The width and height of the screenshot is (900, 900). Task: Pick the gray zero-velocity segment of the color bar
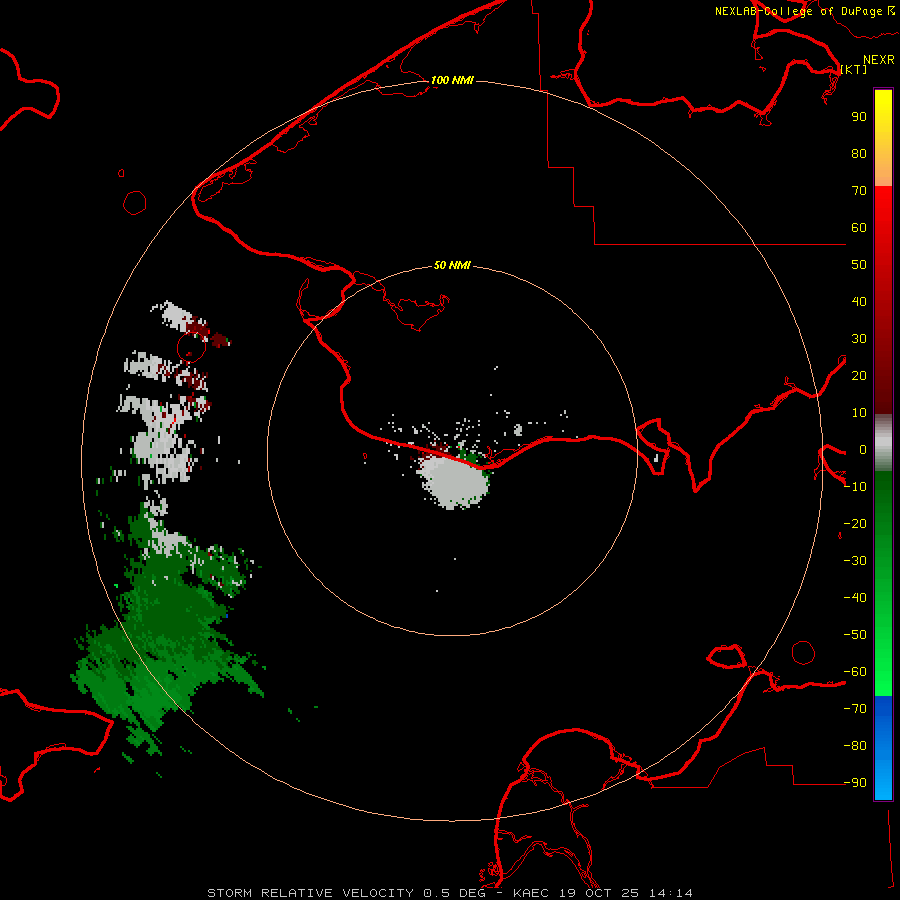click(883, 443)
